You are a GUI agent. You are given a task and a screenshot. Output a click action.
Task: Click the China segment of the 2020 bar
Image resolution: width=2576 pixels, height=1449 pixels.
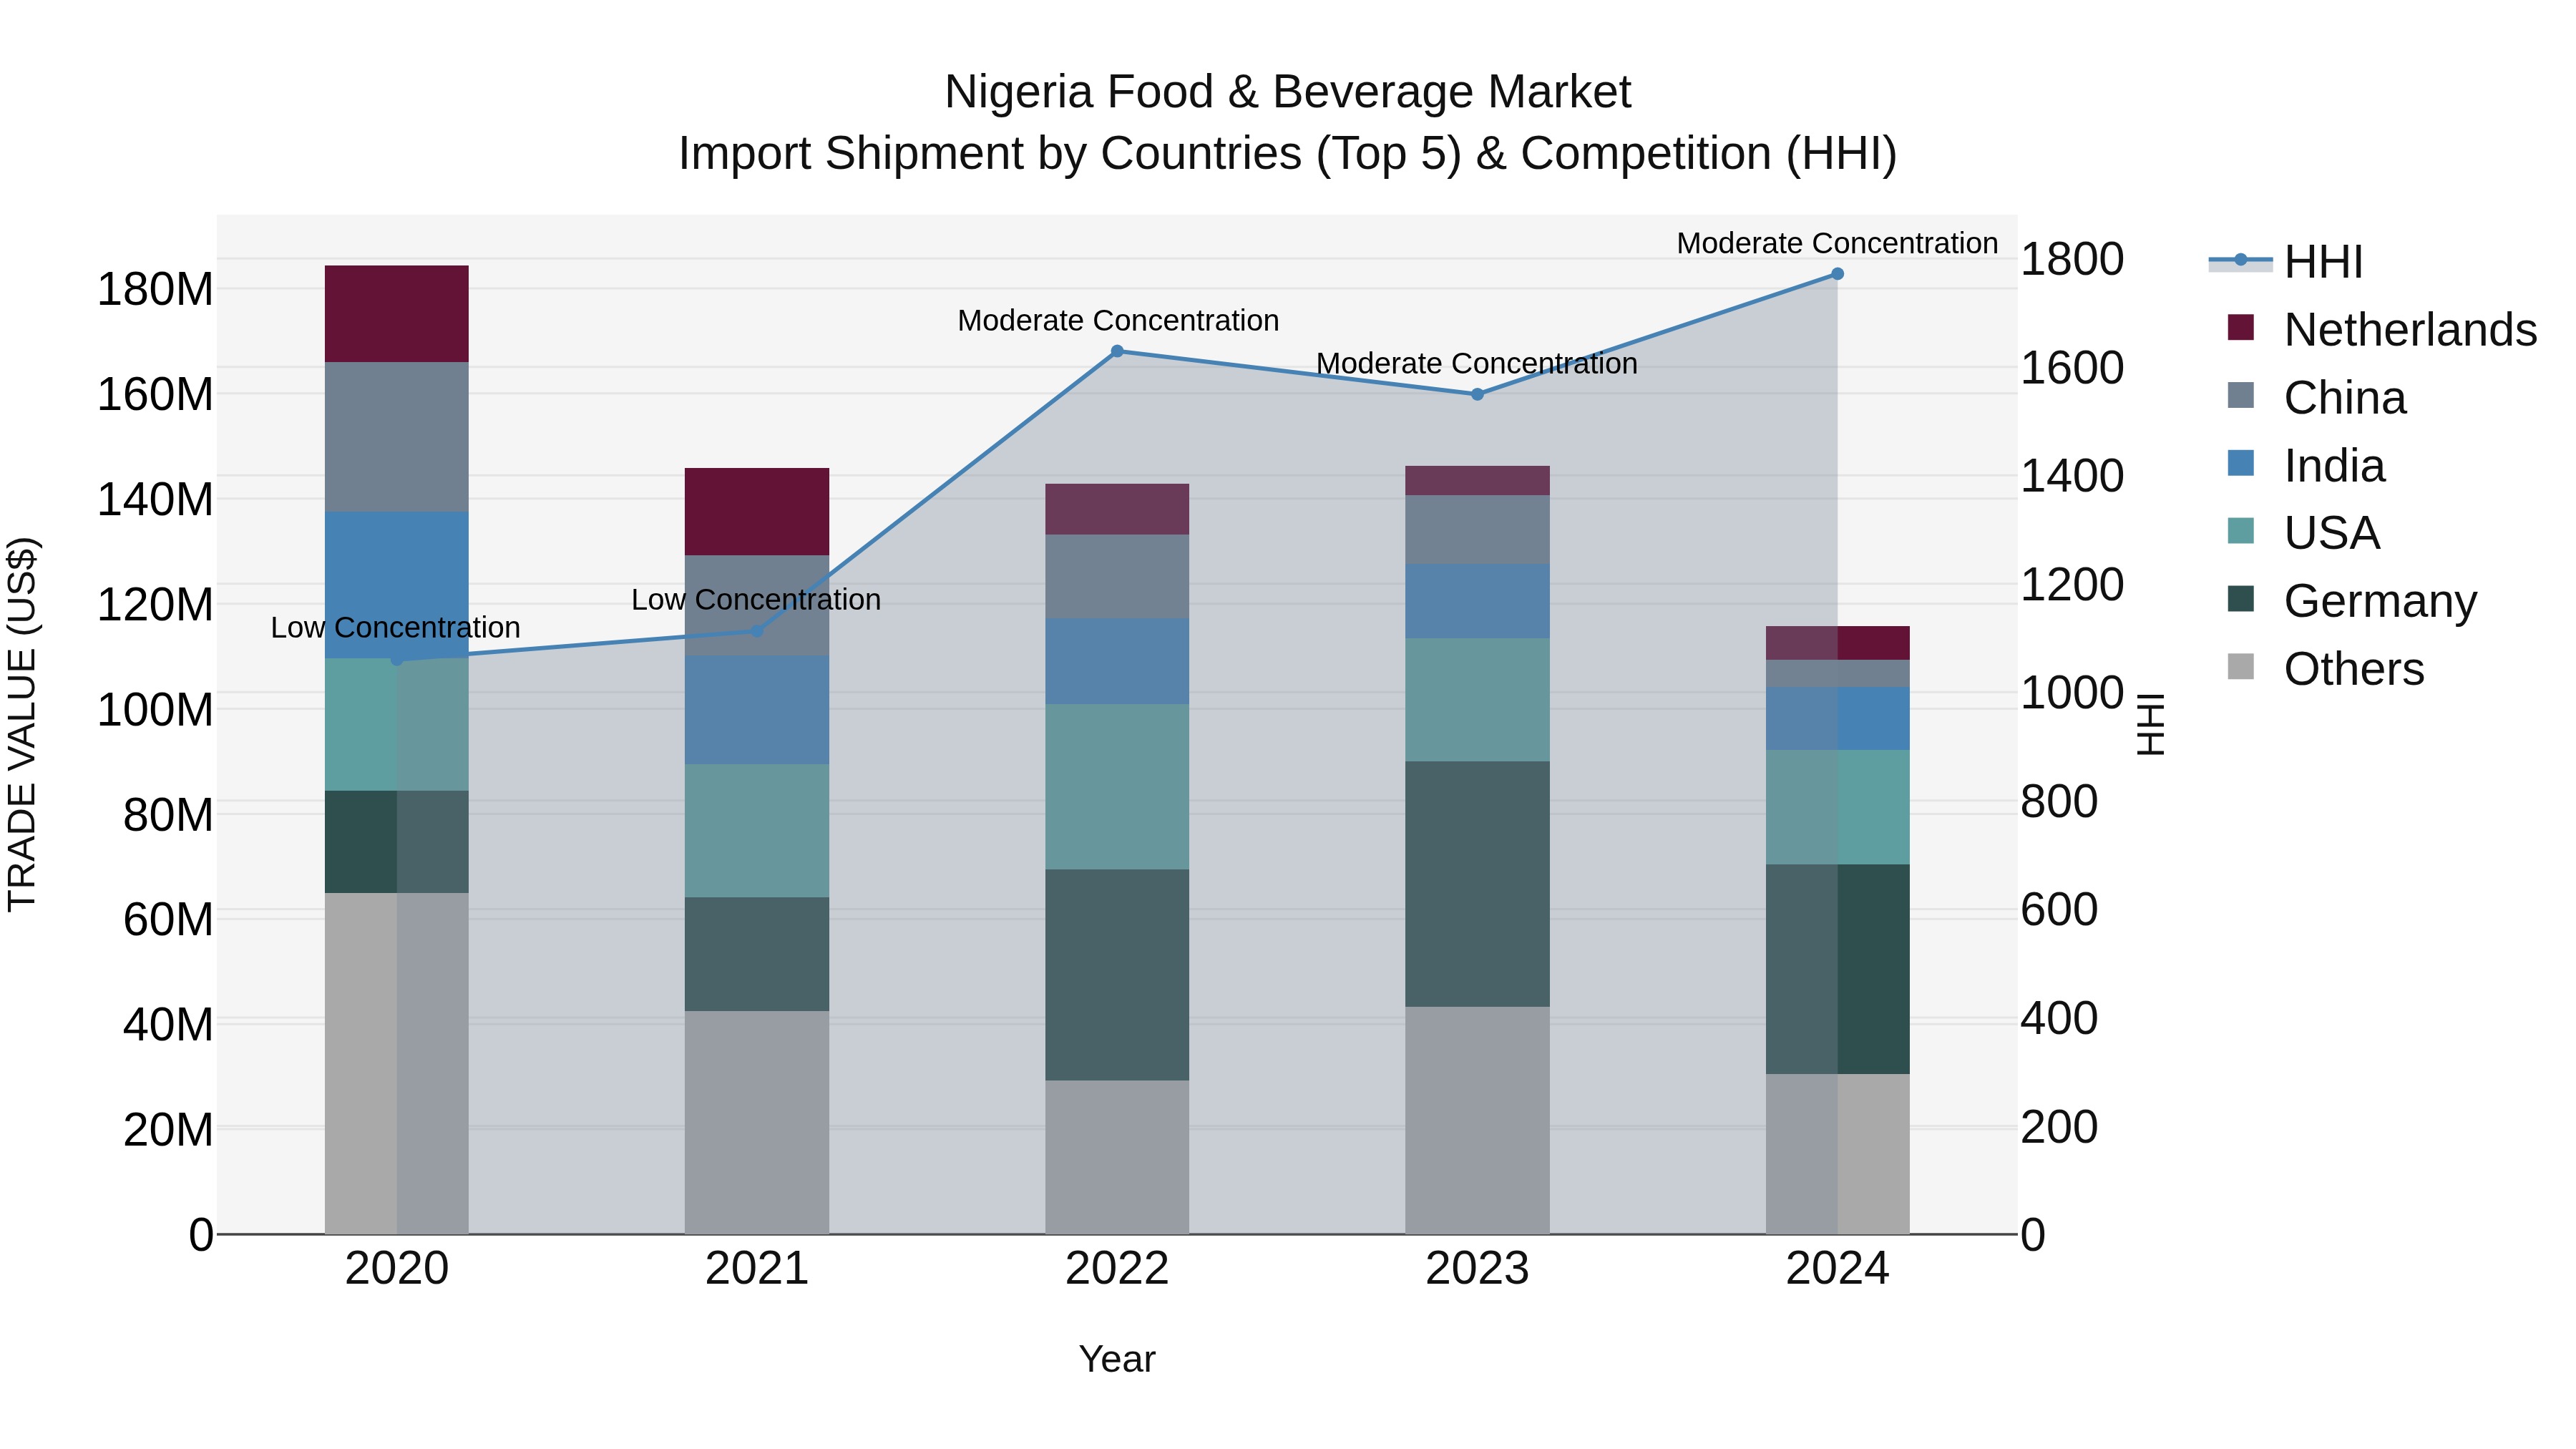tap(397, 437)
